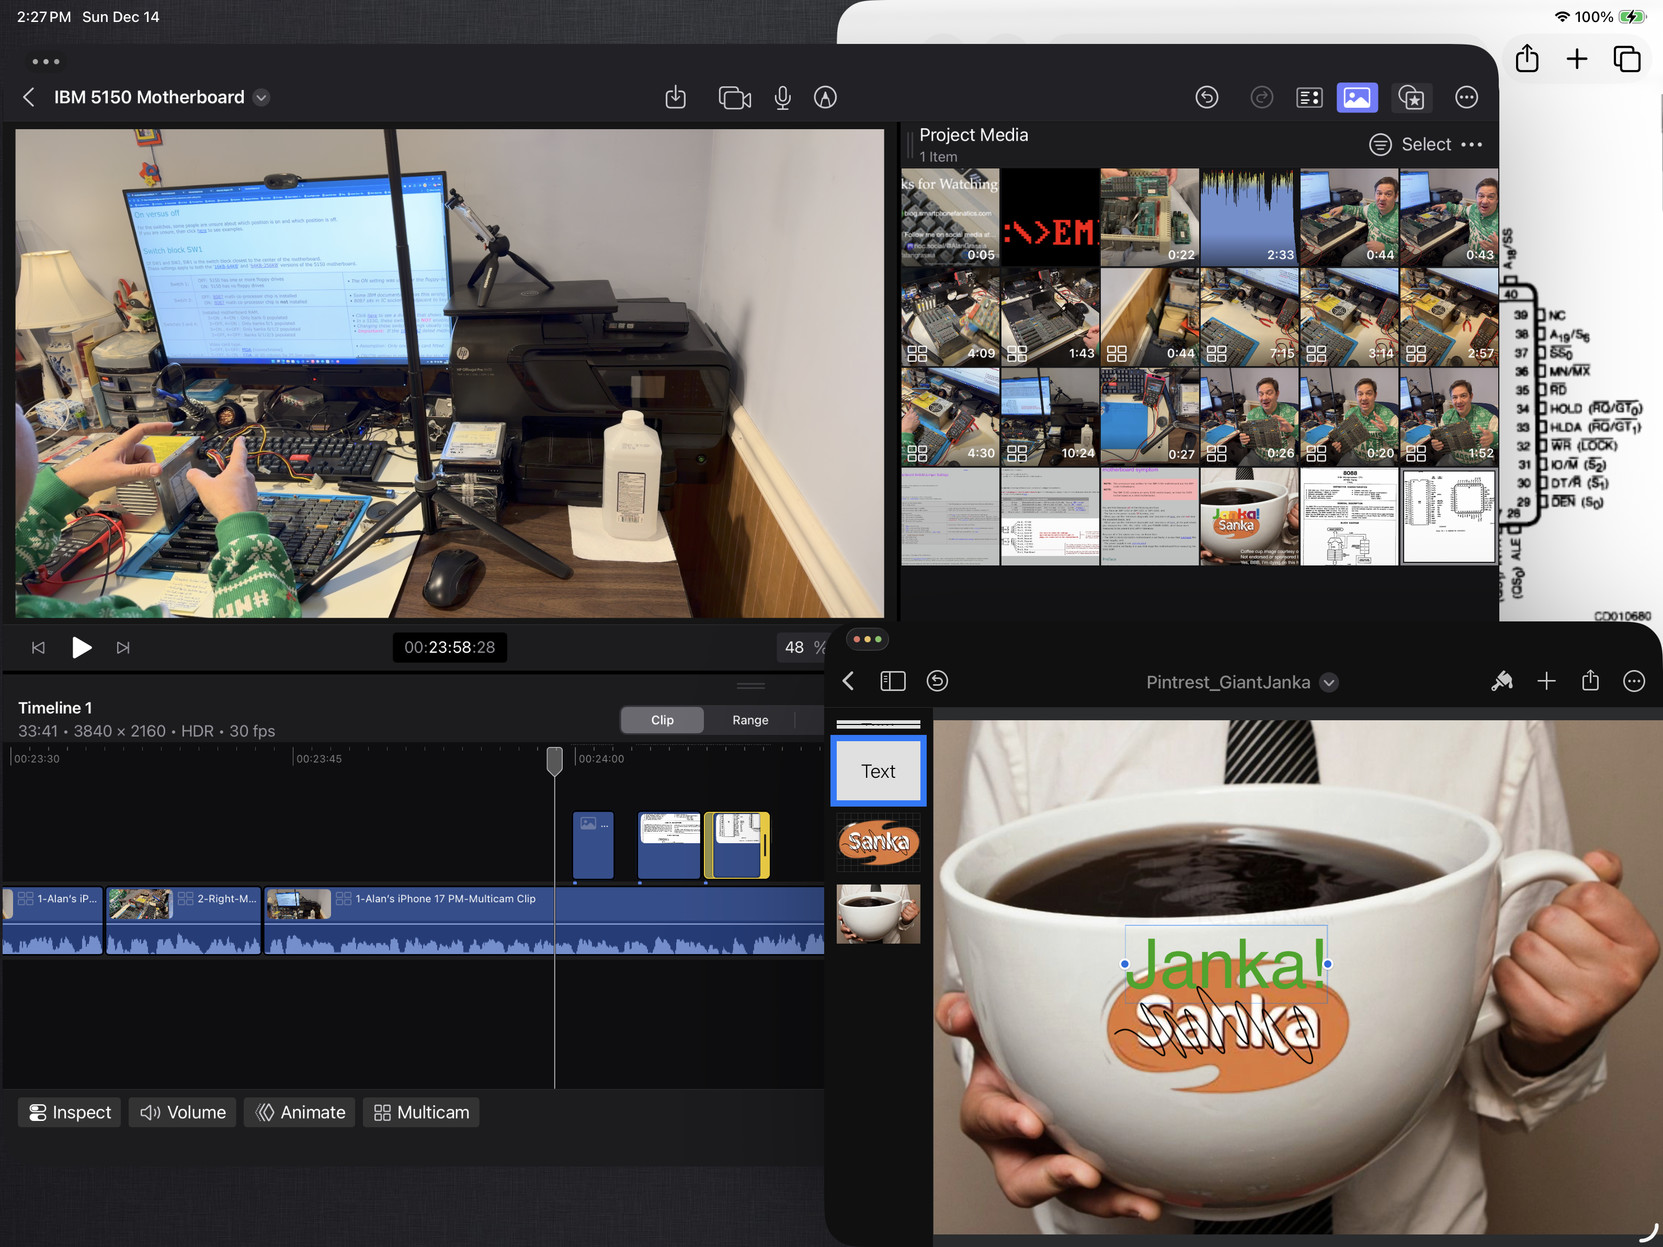Select the yellow-highlighted connected clip in timeline
The image size is (1663, 1247).
(737, 846)
